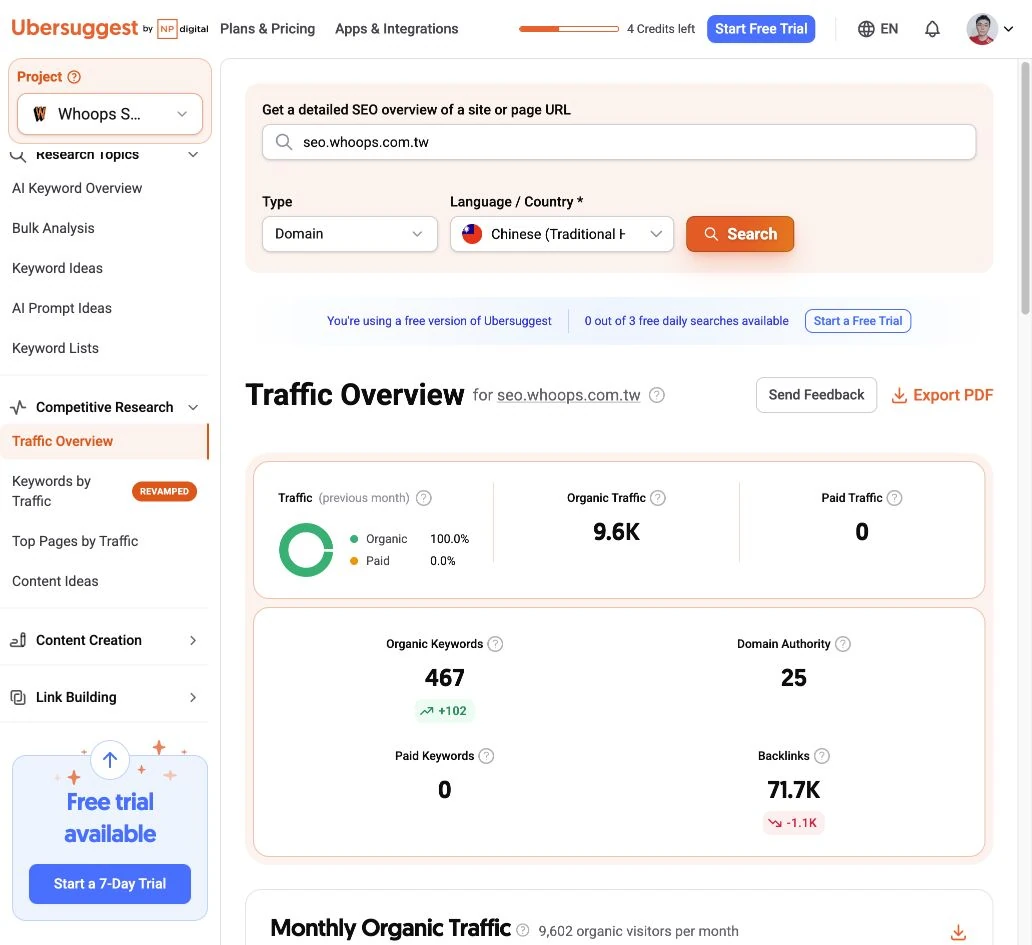Click the orange Search button

740,234
